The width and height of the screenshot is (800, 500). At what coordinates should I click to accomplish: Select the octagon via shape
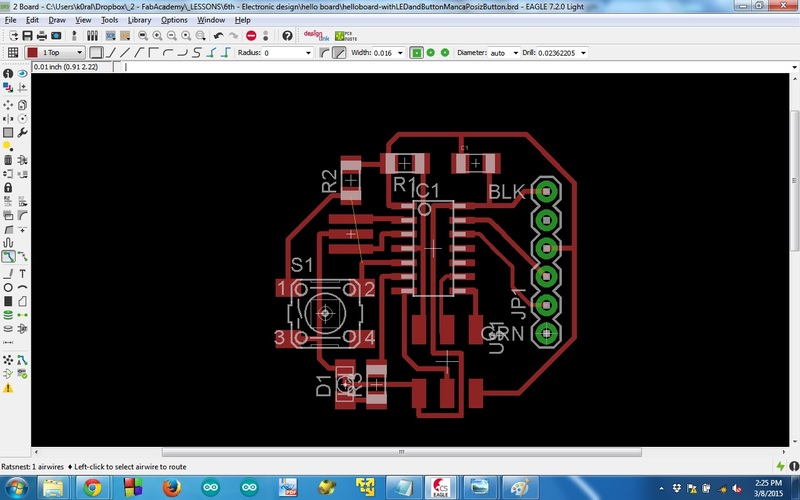[x=445, y=53]
